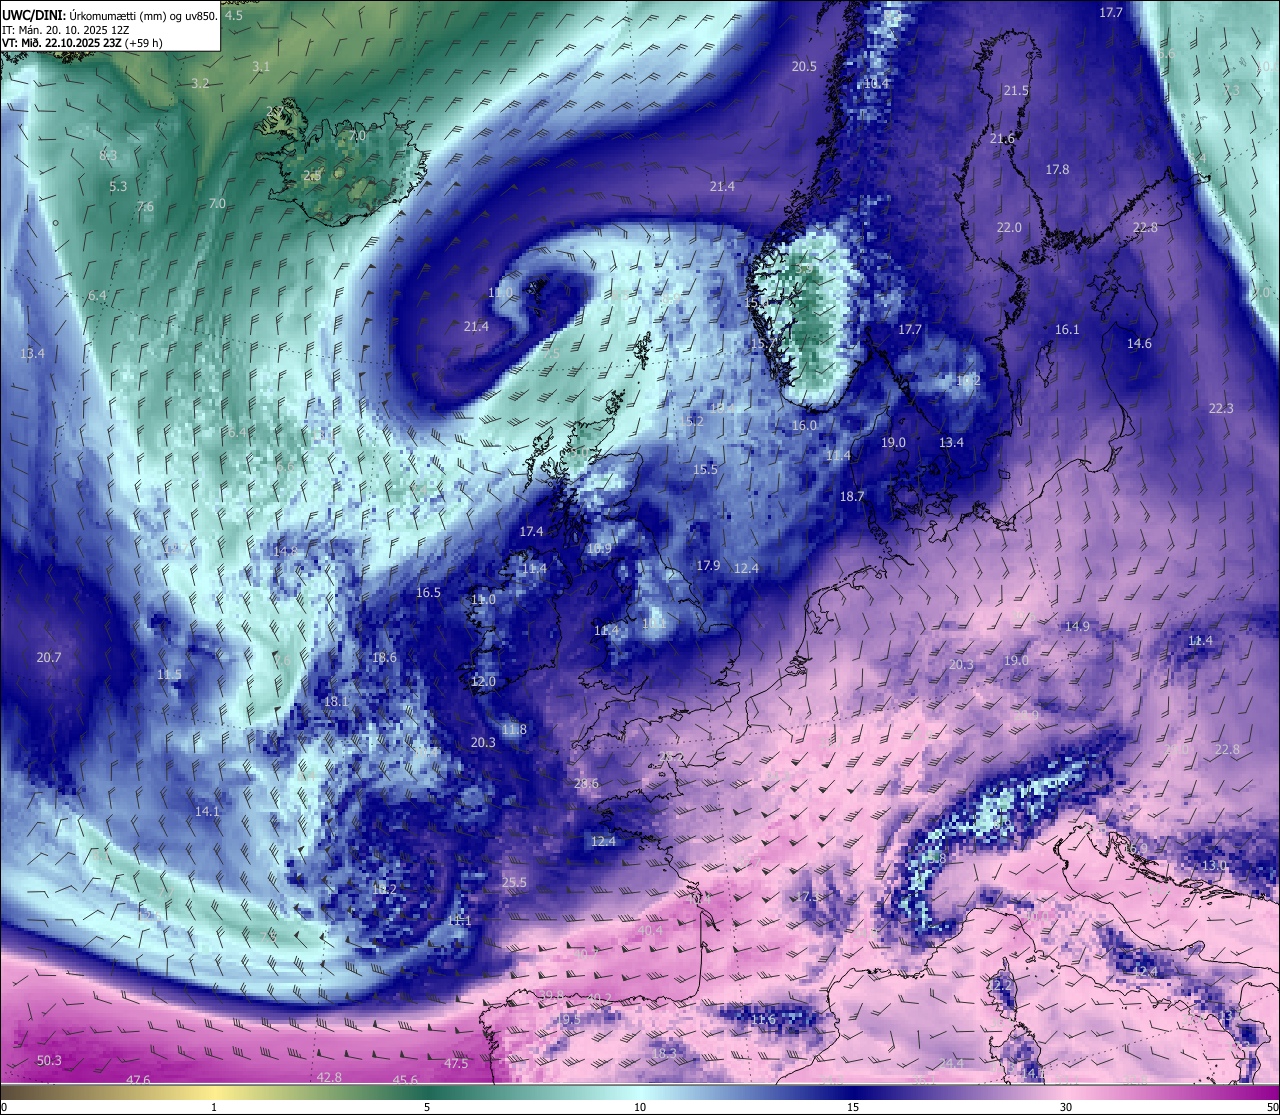This screenshot has height=1115, width=1280.
Task: Click the map value 22.0
Action: click(x=1009, y=227)
